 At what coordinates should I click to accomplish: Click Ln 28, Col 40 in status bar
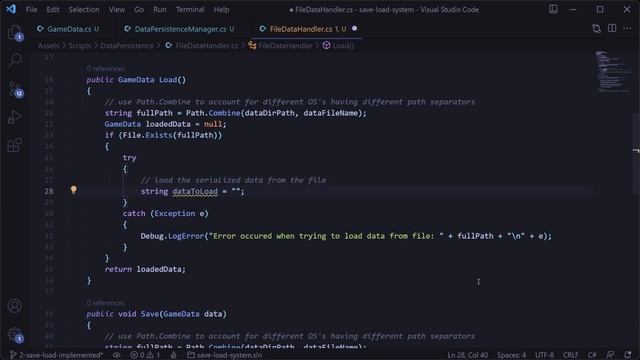pyautogui.click(x=467, y=355)
